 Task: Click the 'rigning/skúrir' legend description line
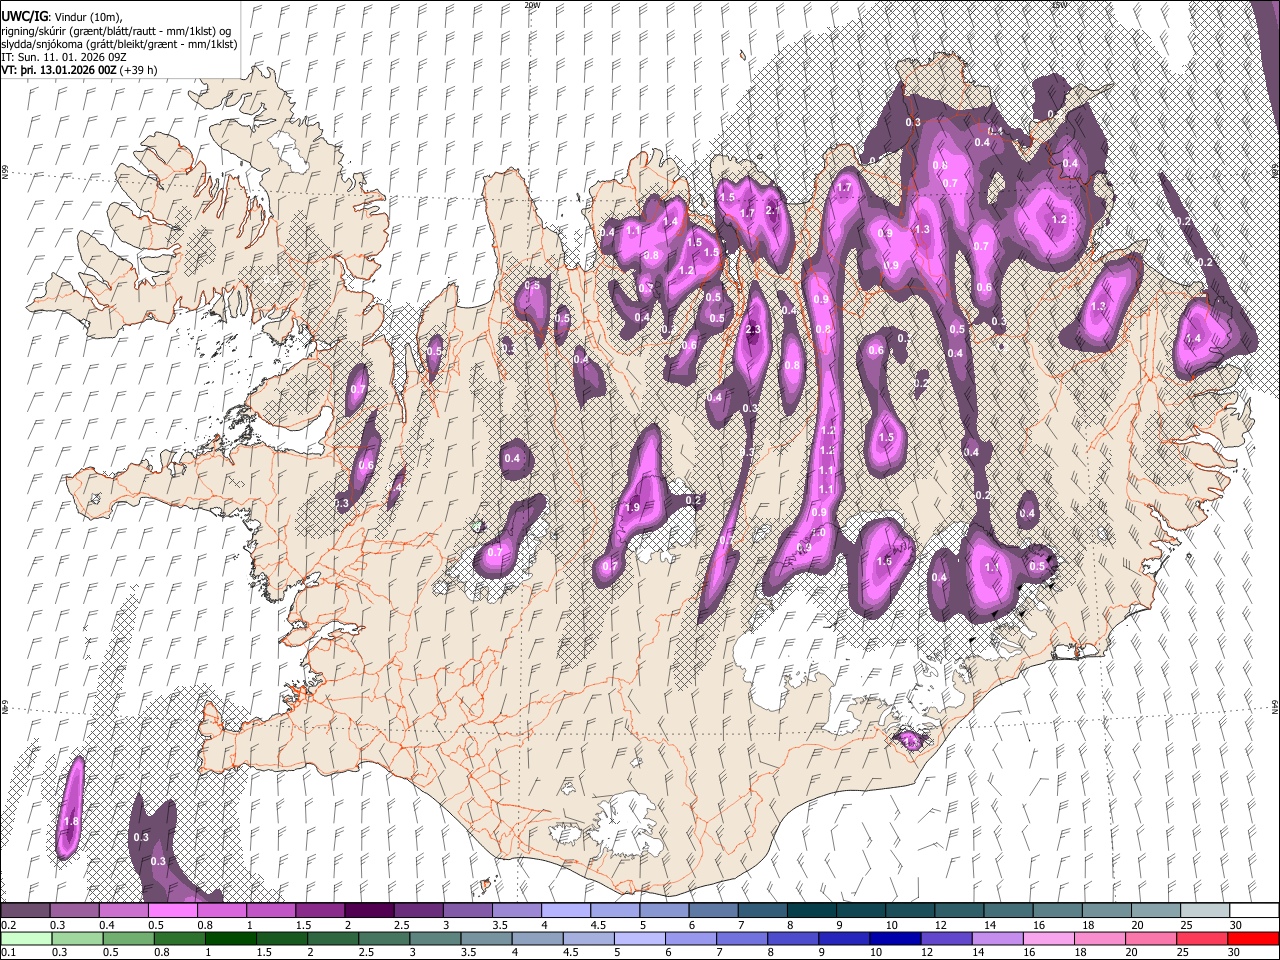tap(115, 31)
